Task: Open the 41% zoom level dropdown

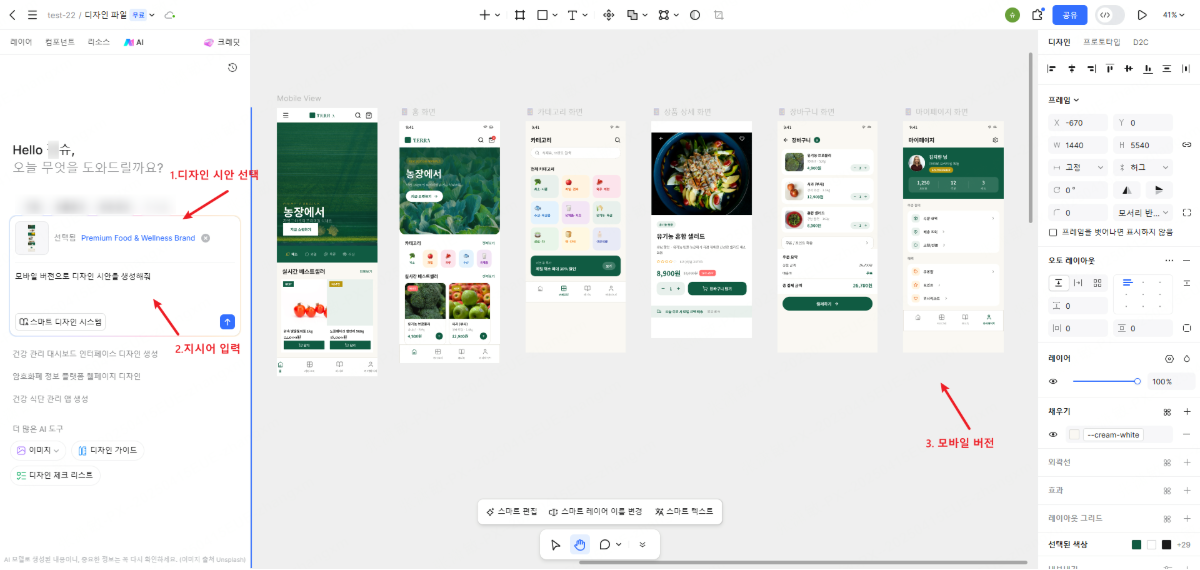Action: point(1173,15)
